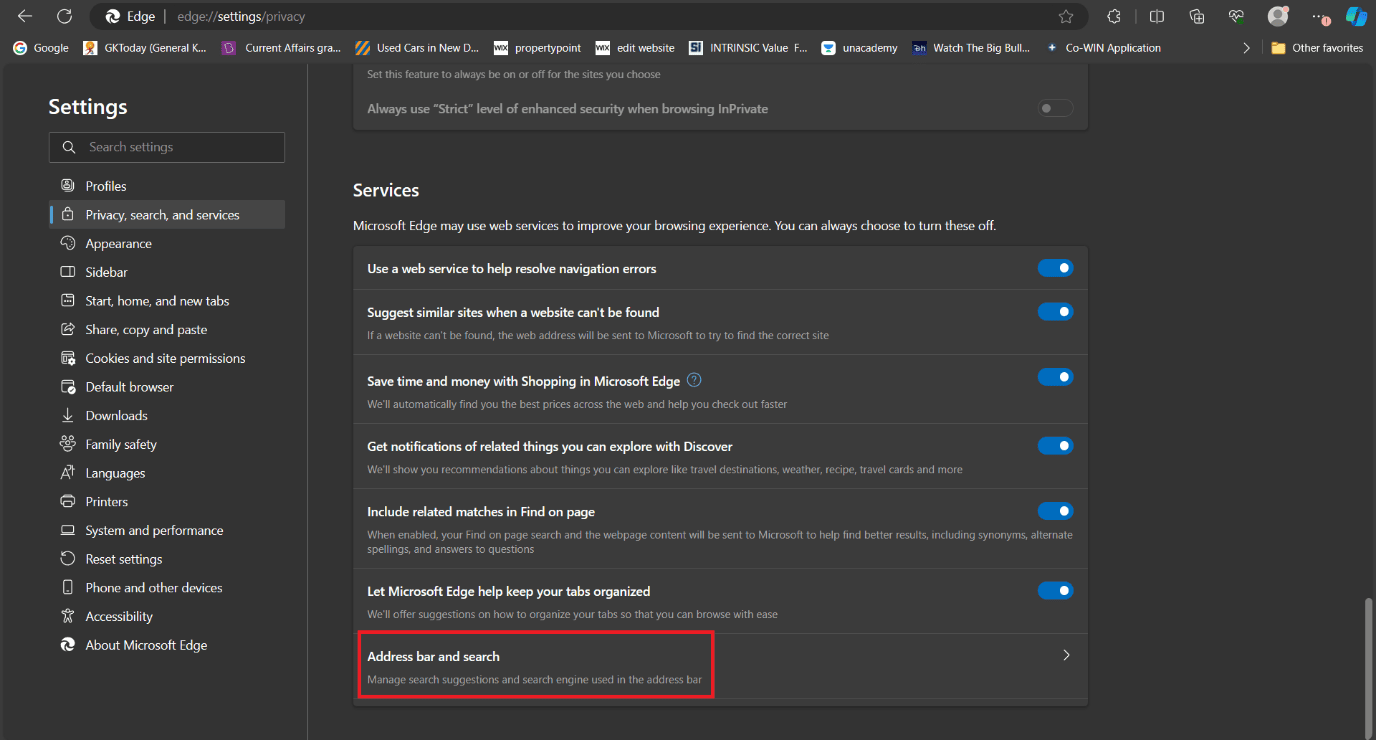The width and height of the screenshot is (1376, 740).
Task: Open Printers settings
Action: point(167,502)
